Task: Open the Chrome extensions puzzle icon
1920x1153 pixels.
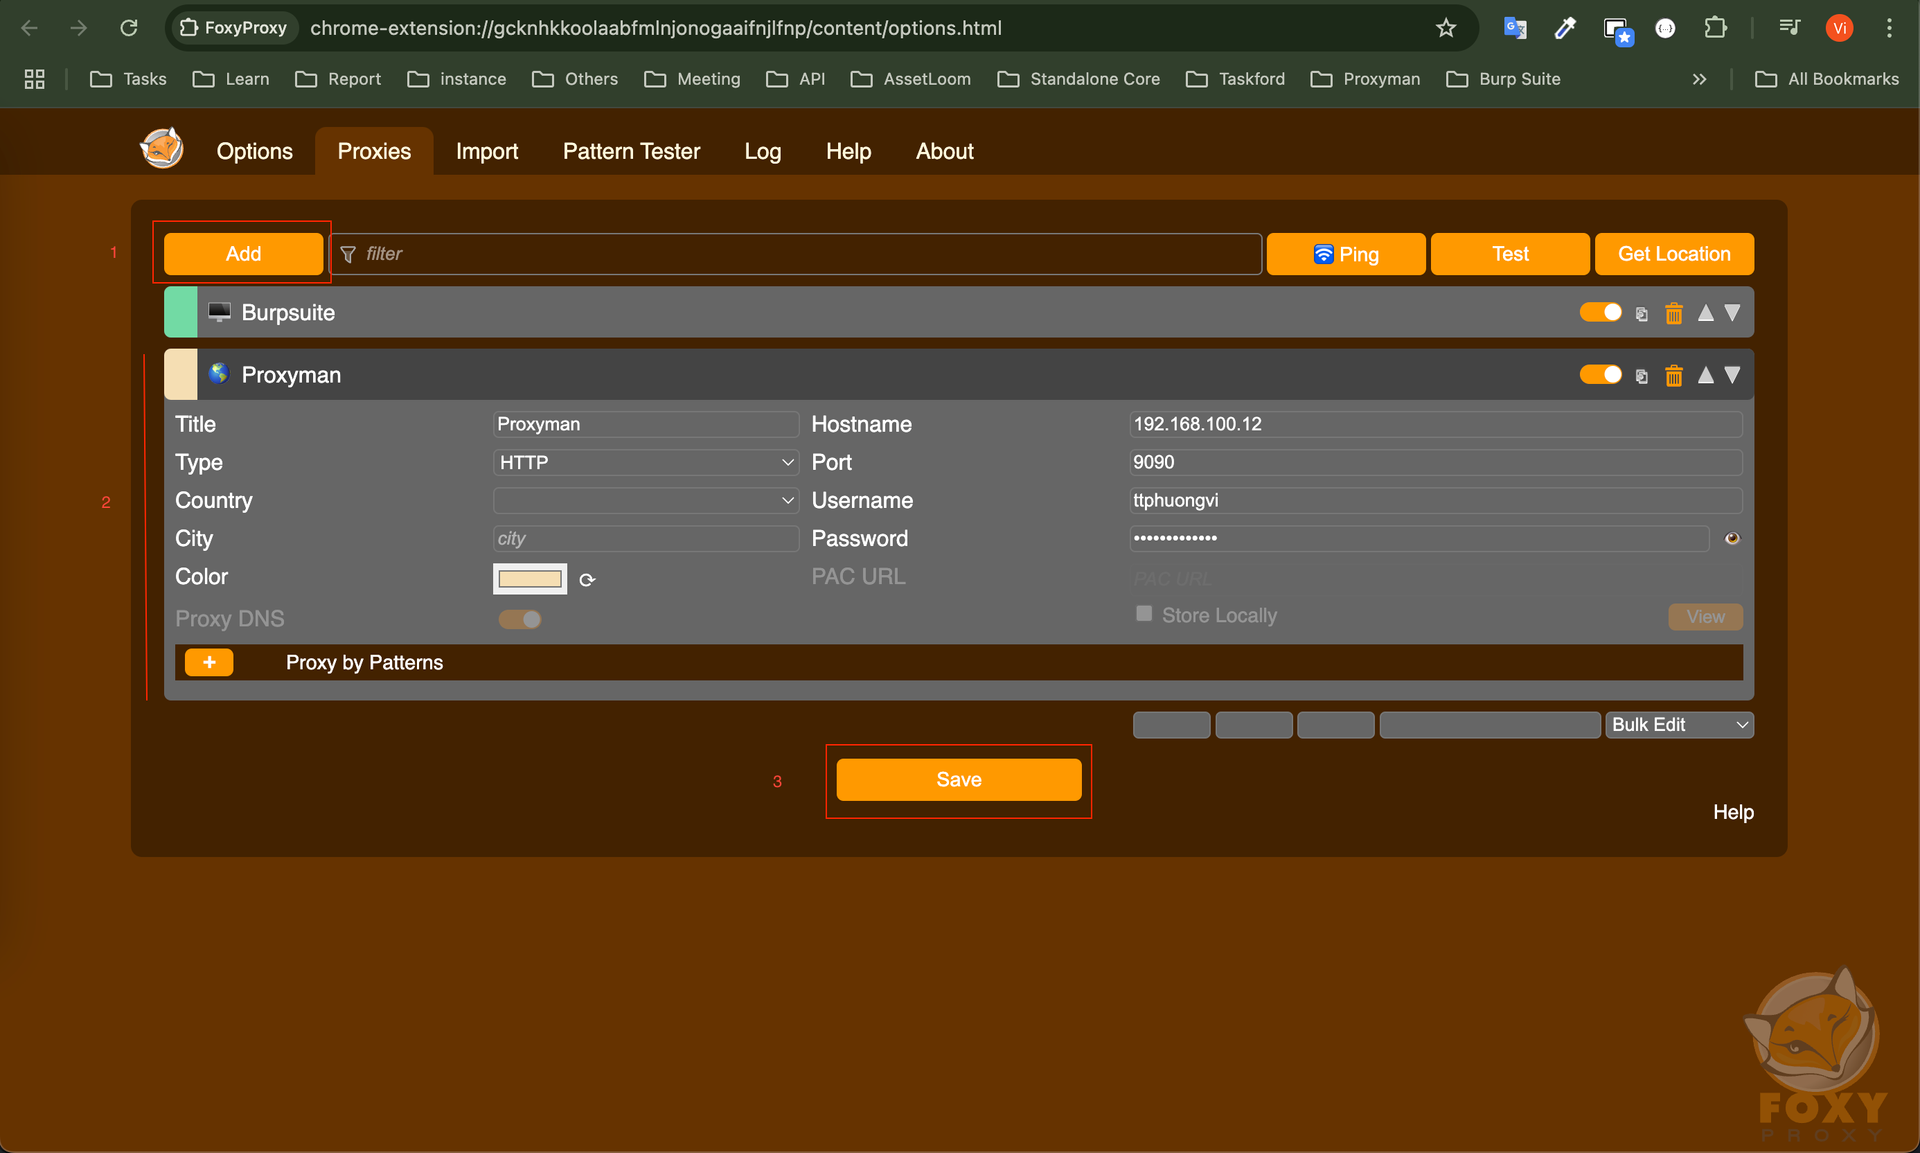Action: 1715,28
